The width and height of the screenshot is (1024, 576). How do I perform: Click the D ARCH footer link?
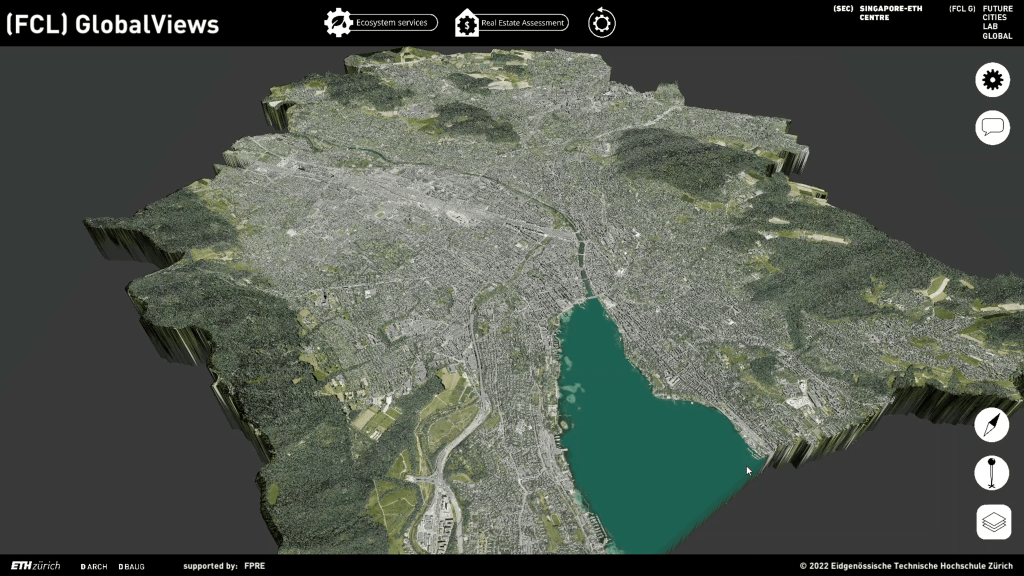click(x=94, y=566)
